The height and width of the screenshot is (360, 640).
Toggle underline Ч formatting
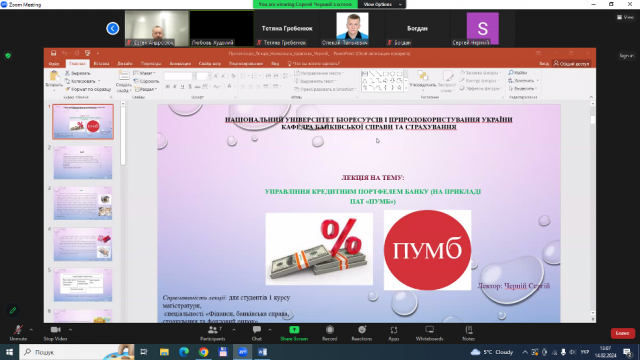click(182, 87)
